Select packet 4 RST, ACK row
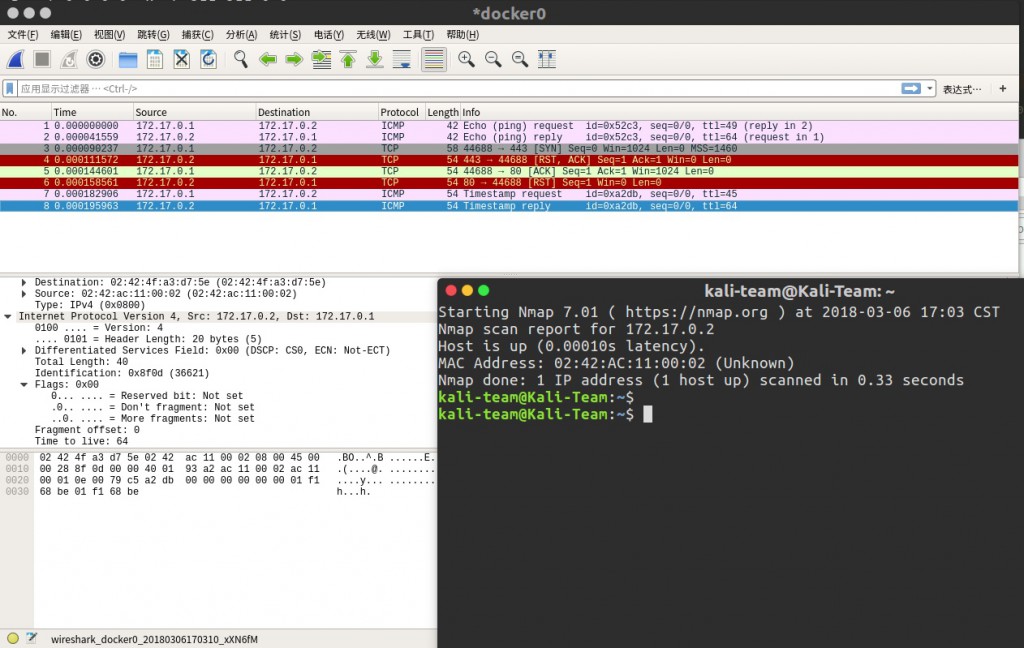Image resolution: width=1024 pixels, height=648 pixels. (509, 160)
